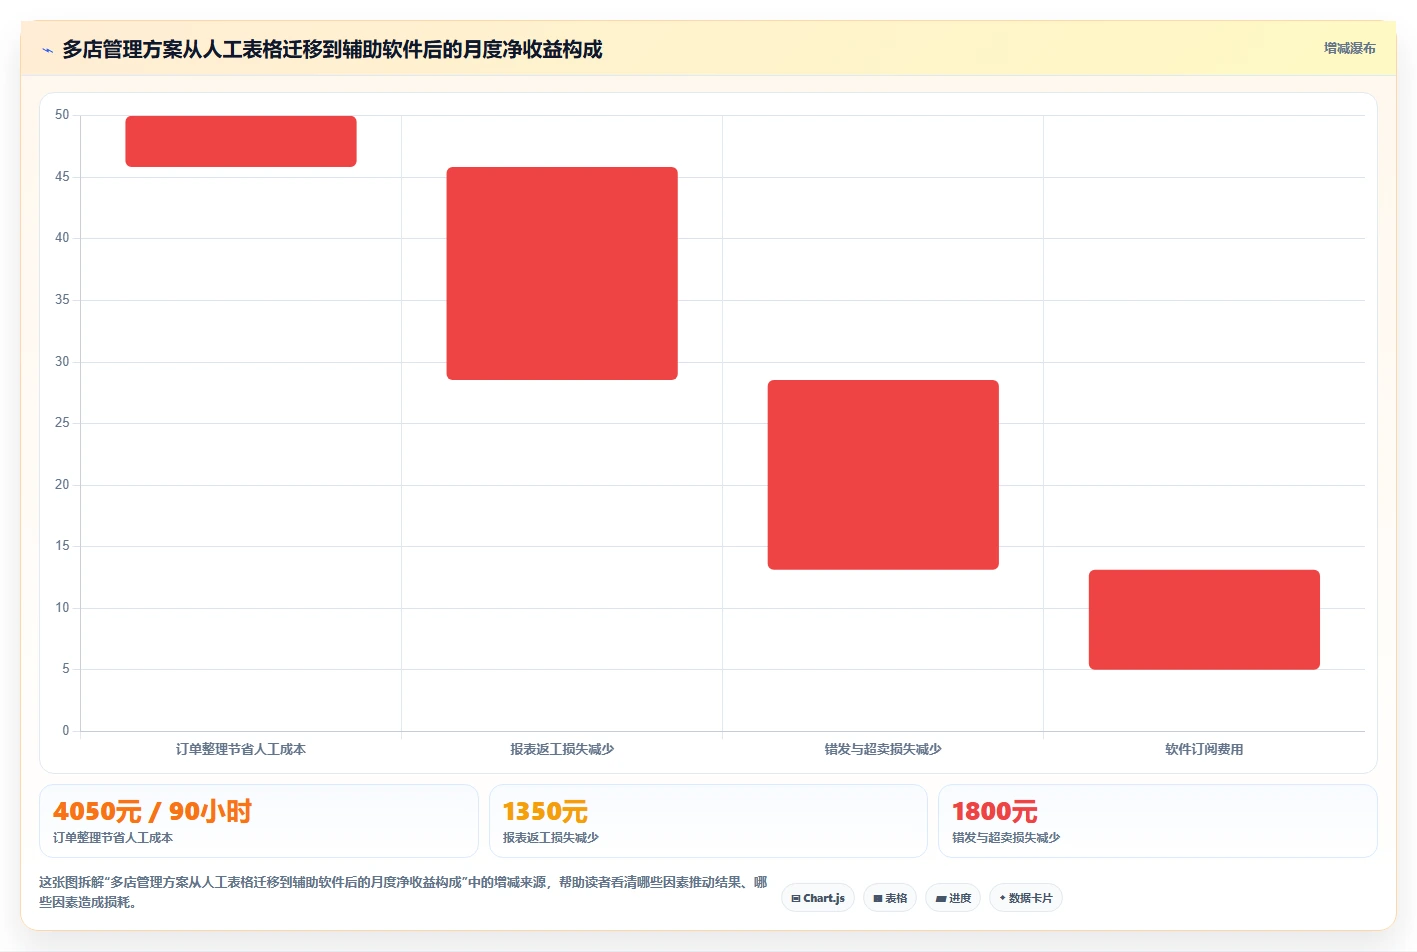The width and height of the screenshot is (1417, 952).
Task: Click the 软件订阅费用 x-axis label
Action: (1204, 749)
